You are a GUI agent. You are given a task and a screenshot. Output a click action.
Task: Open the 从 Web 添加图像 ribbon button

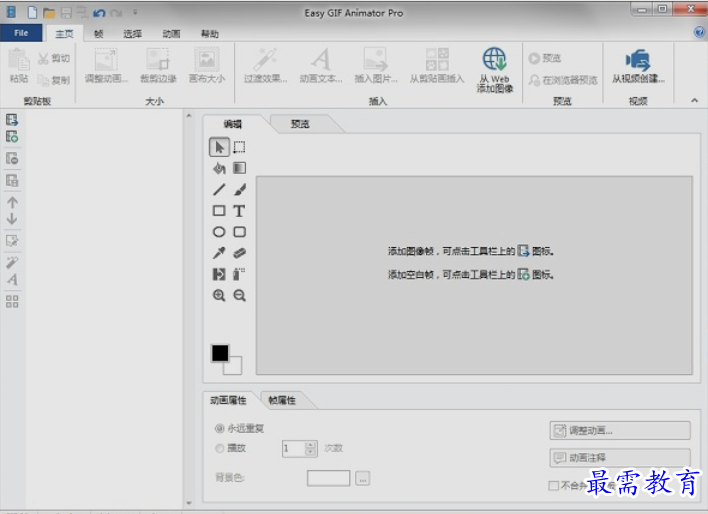(x=495, y=70)
